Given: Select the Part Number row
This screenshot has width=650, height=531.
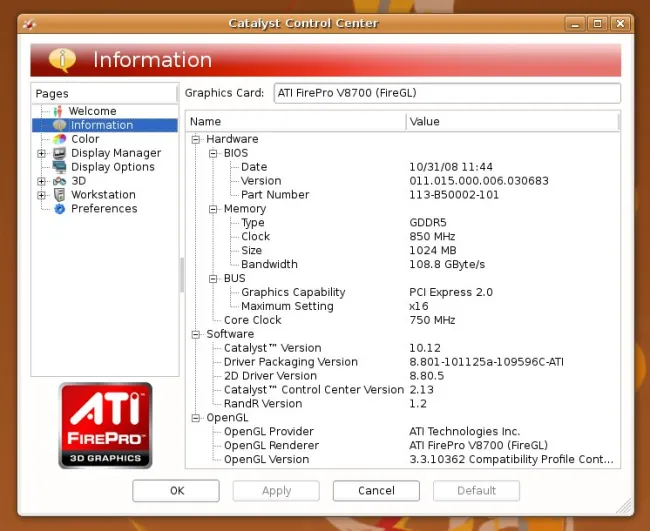Looking at the screenshot, I should tap(402, 195).
